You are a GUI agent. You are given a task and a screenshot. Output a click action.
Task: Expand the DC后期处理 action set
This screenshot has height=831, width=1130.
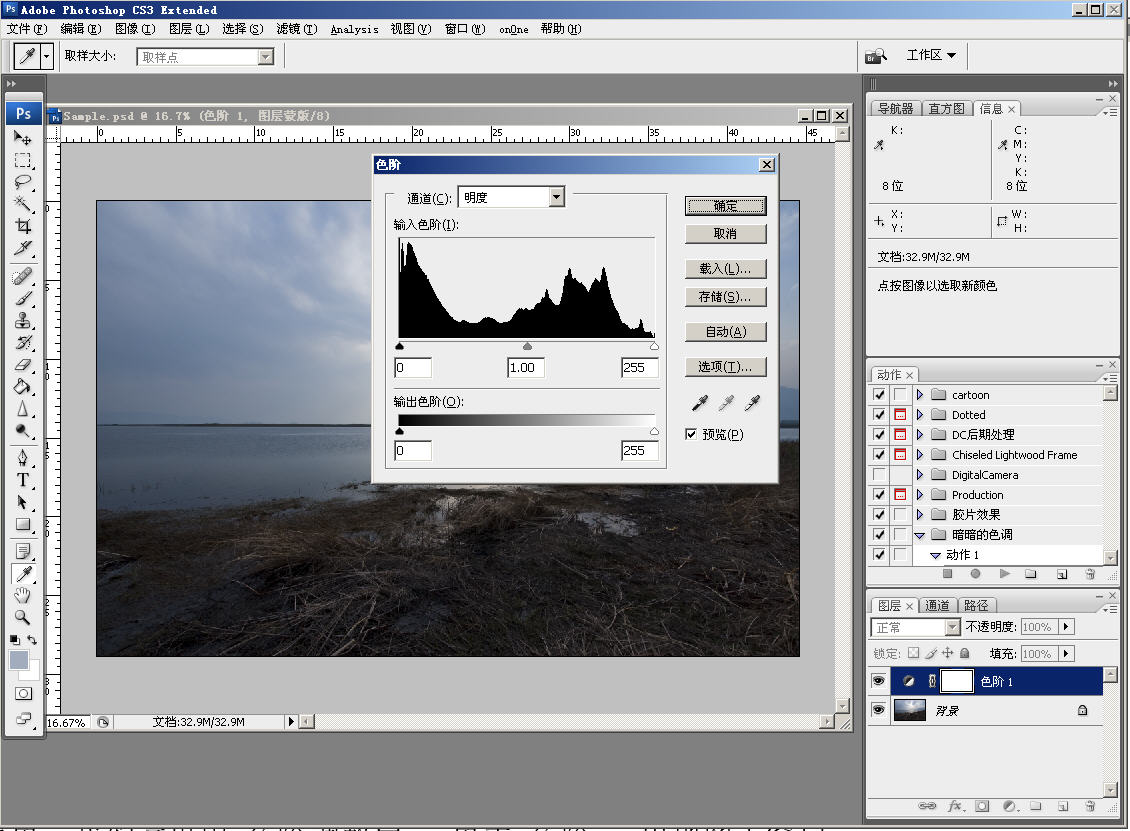[920, 435]
